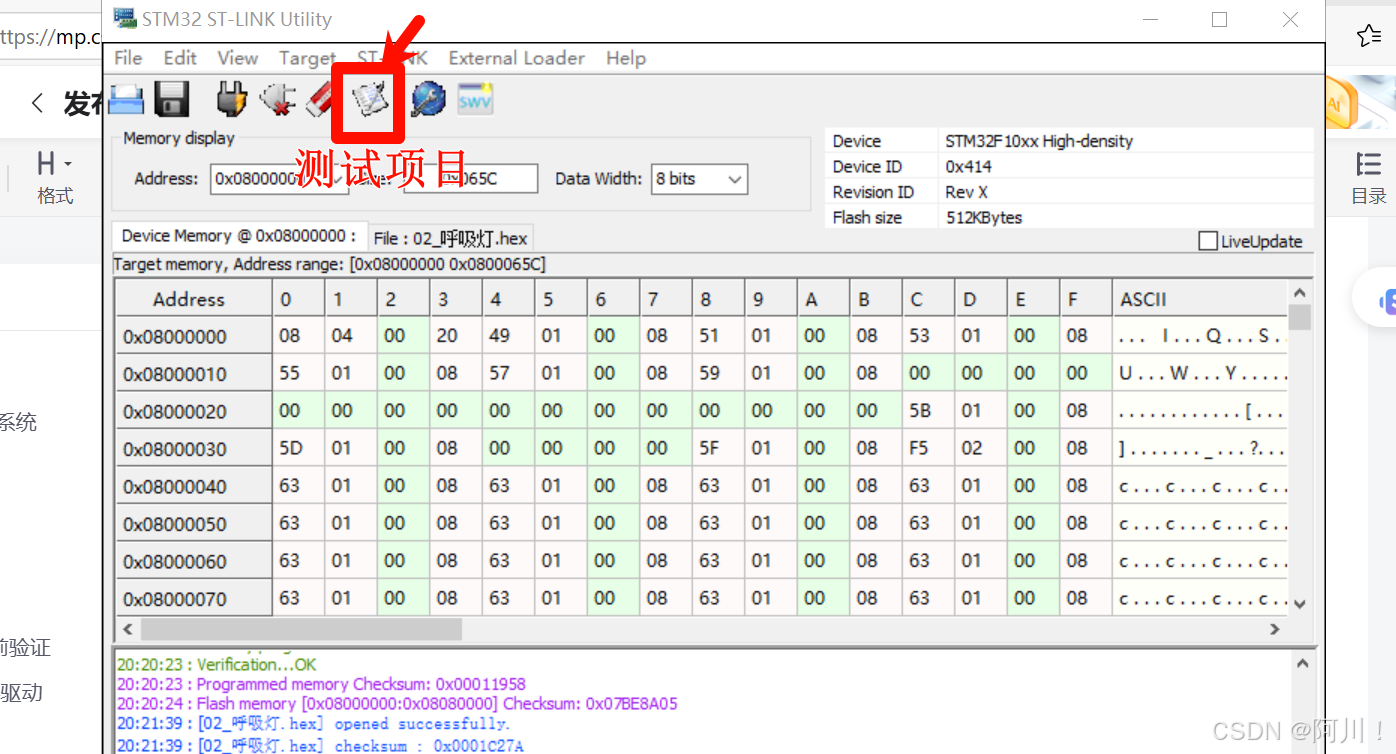Click the horizontal scrollbar left arrow
The image size is (1396, 754).
click(127, 629)
